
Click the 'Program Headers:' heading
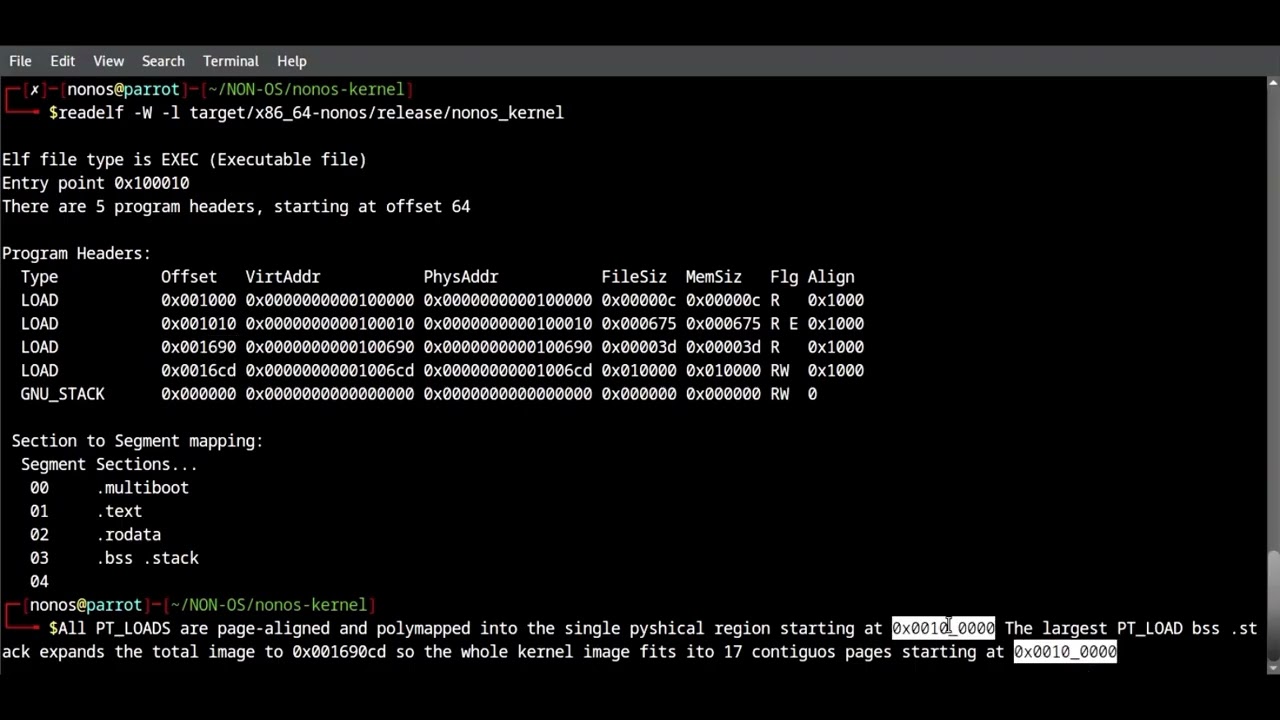pyautogui.click(x=76, y=254)
